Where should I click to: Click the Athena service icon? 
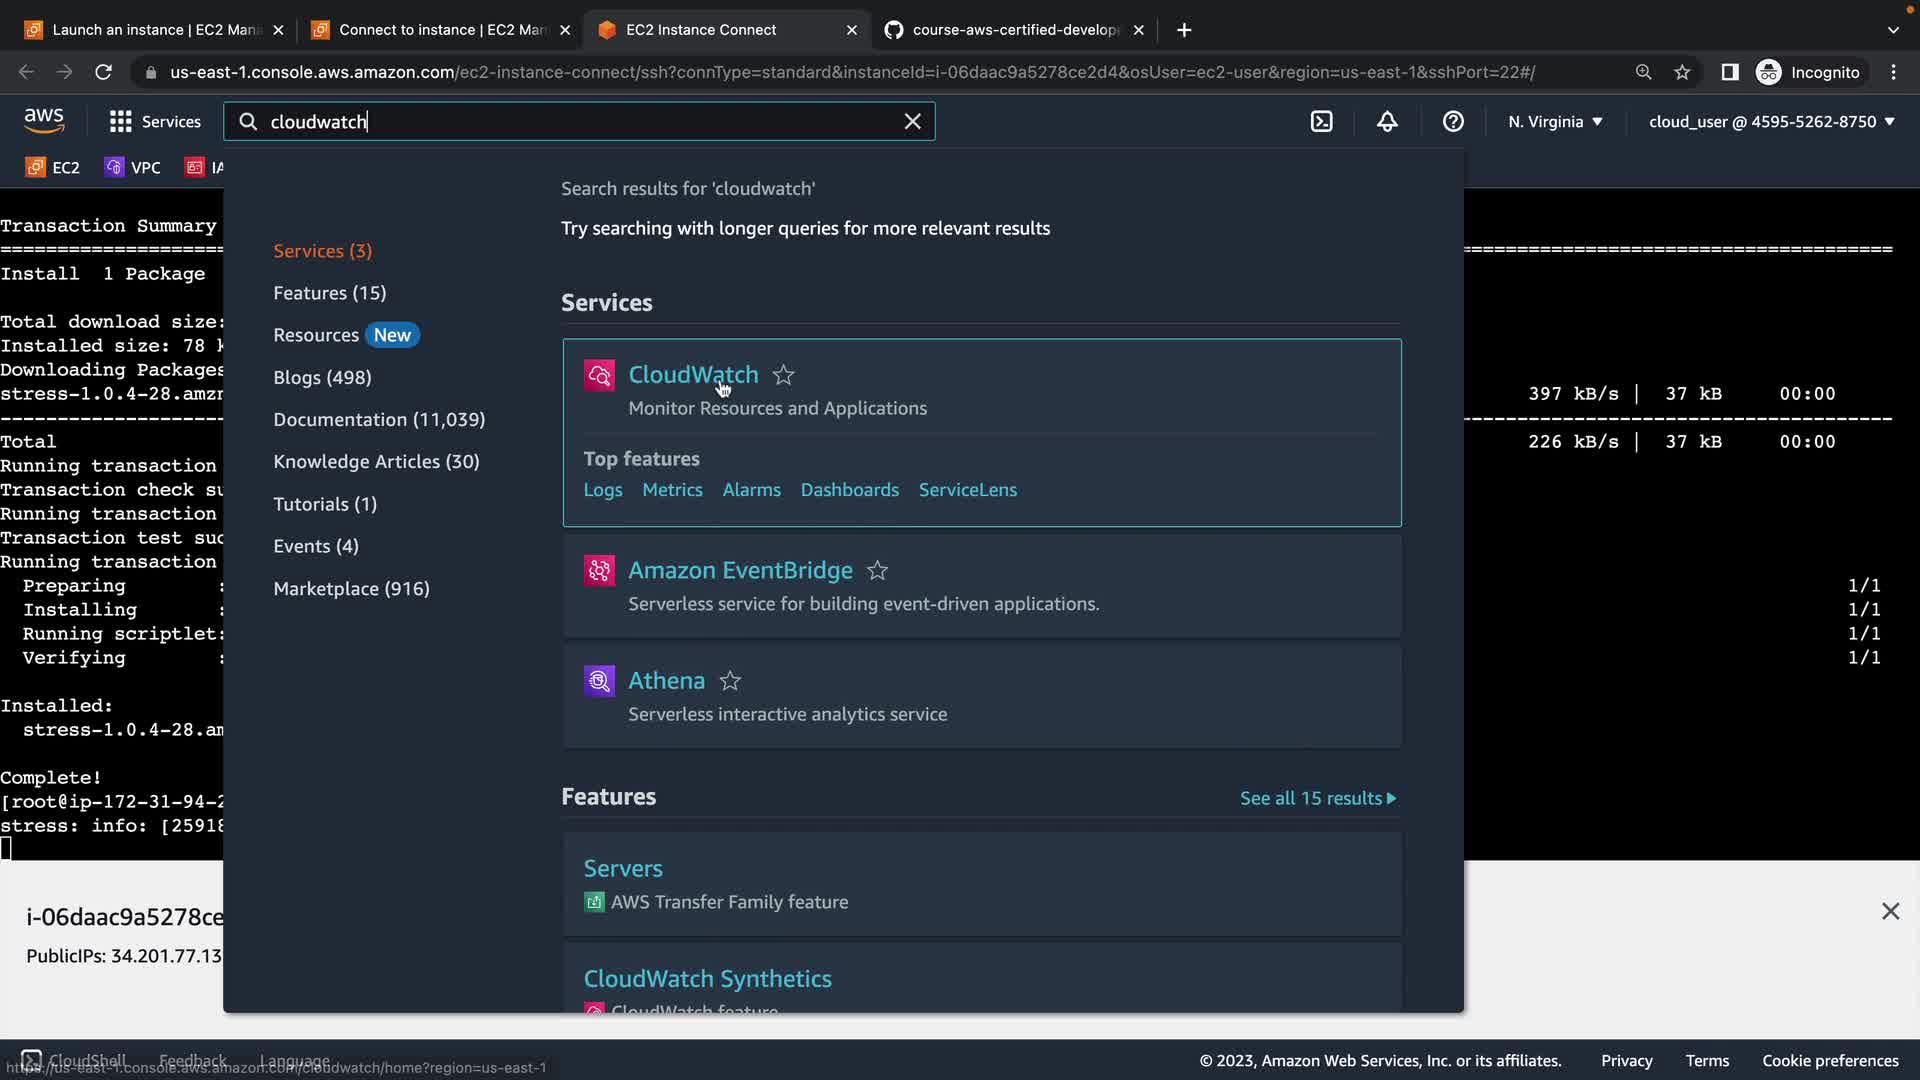click(599, 681)
